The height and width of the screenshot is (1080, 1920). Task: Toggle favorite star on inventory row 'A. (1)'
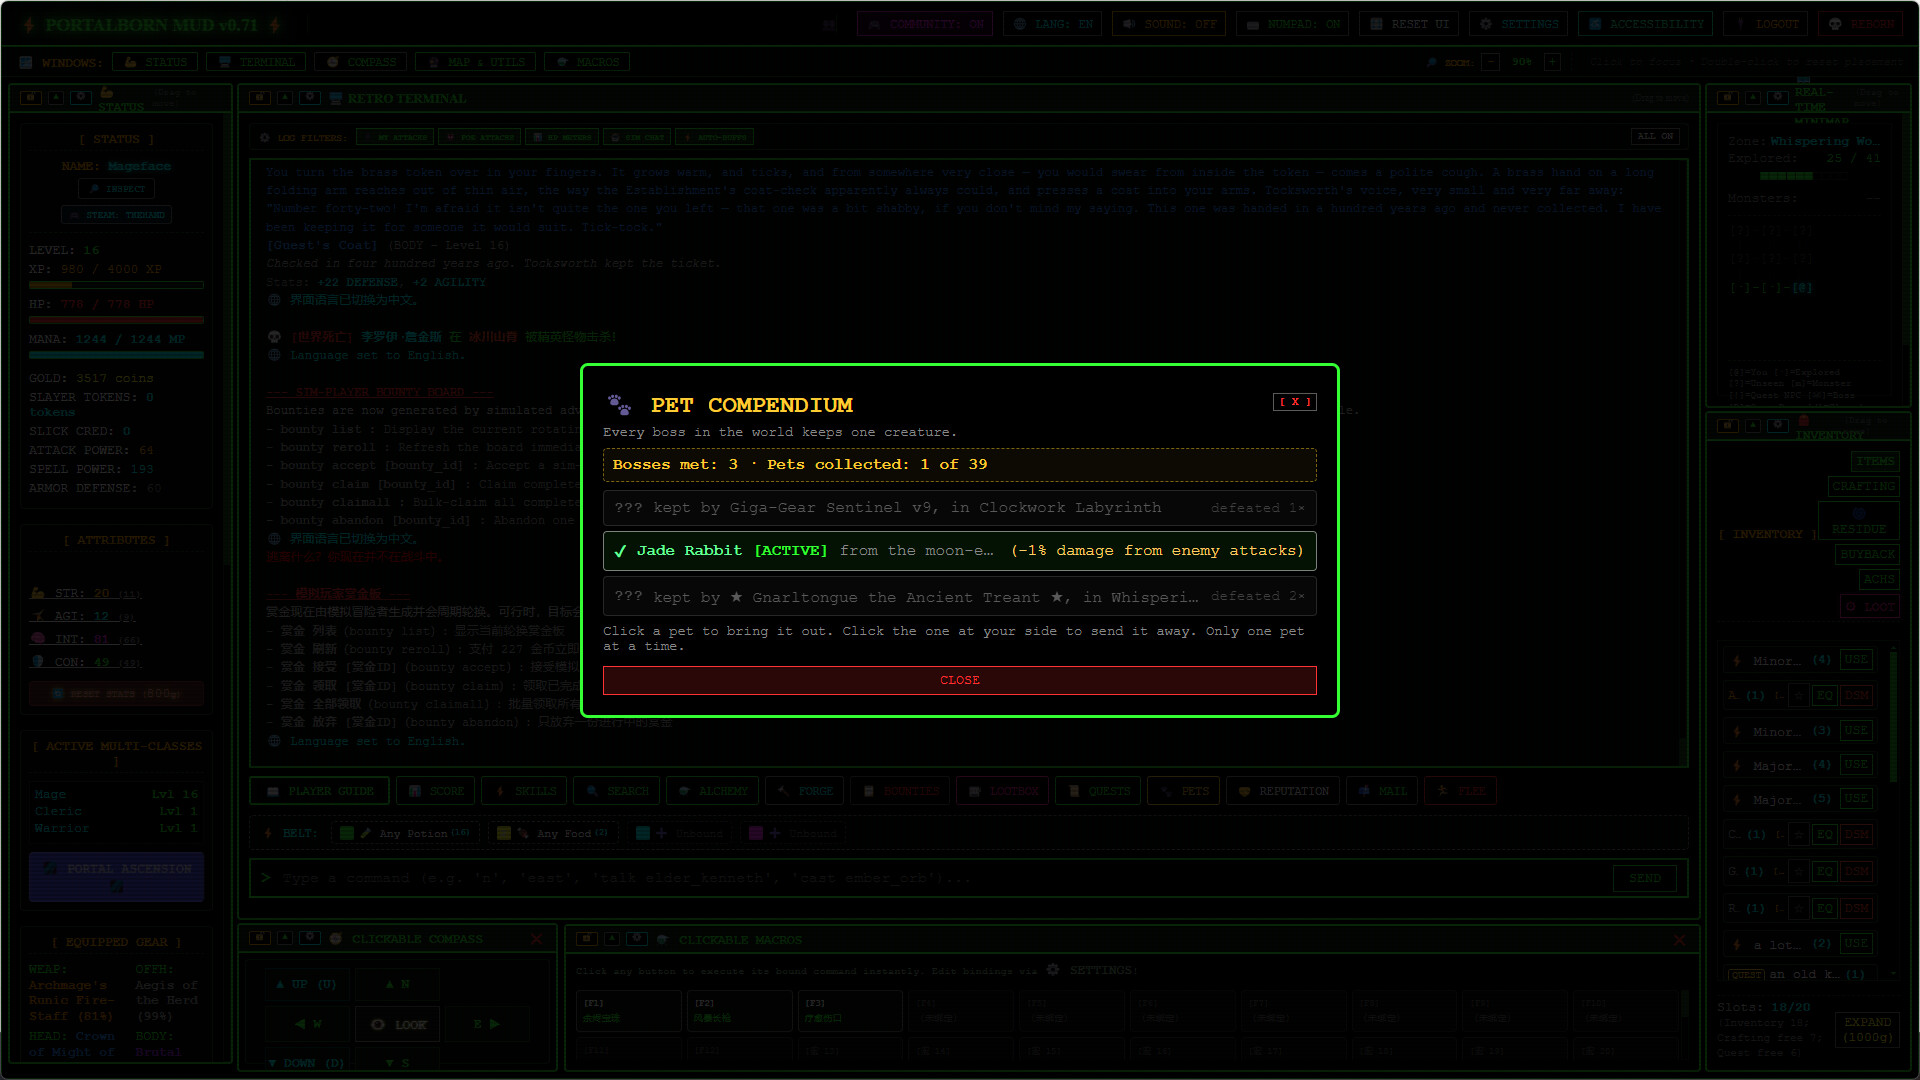pyautogui.click(x=1798, y=695)
